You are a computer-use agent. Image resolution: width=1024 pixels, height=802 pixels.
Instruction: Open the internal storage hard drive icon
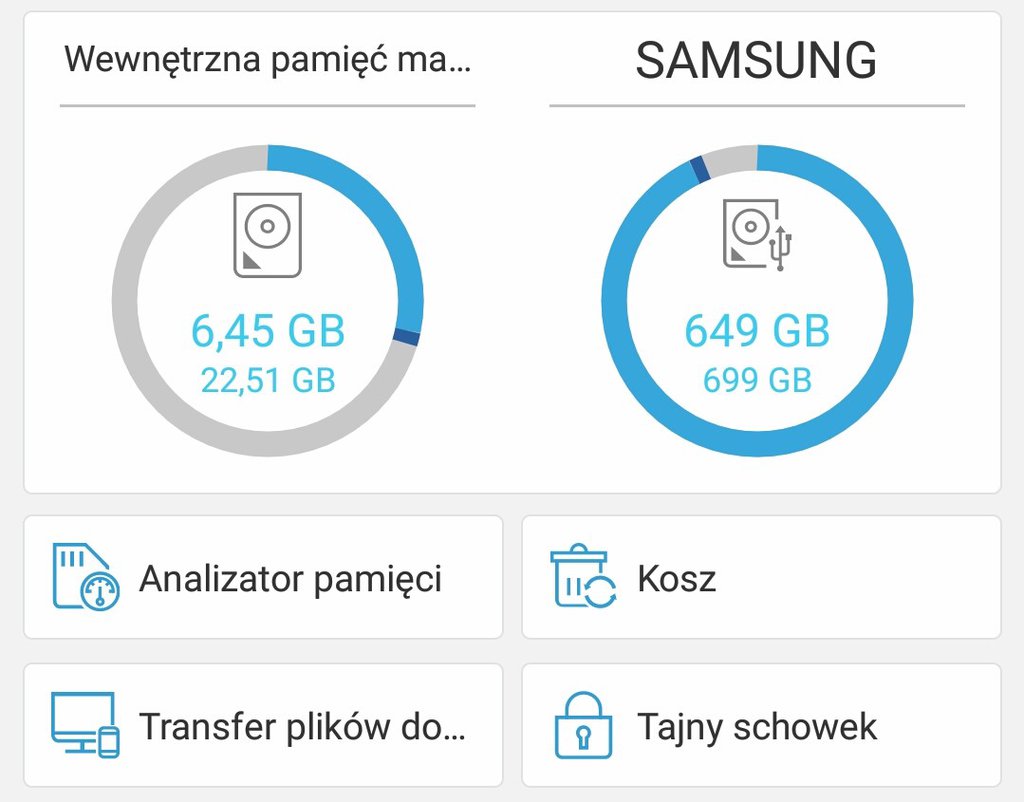[x=268, y=235]
